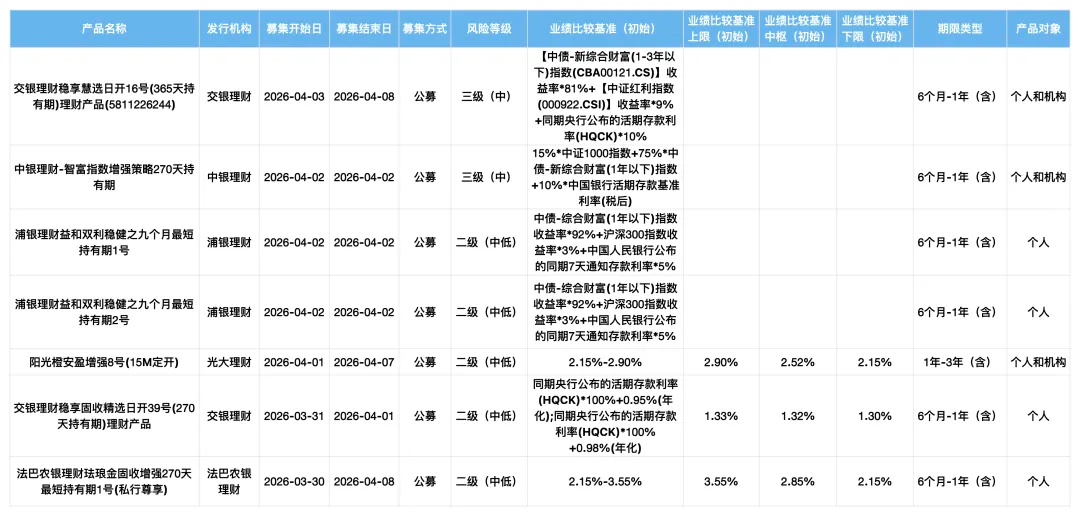Click upper limit value 1.33%
This screenshot has height=516, width=1080.
(721, 416)
